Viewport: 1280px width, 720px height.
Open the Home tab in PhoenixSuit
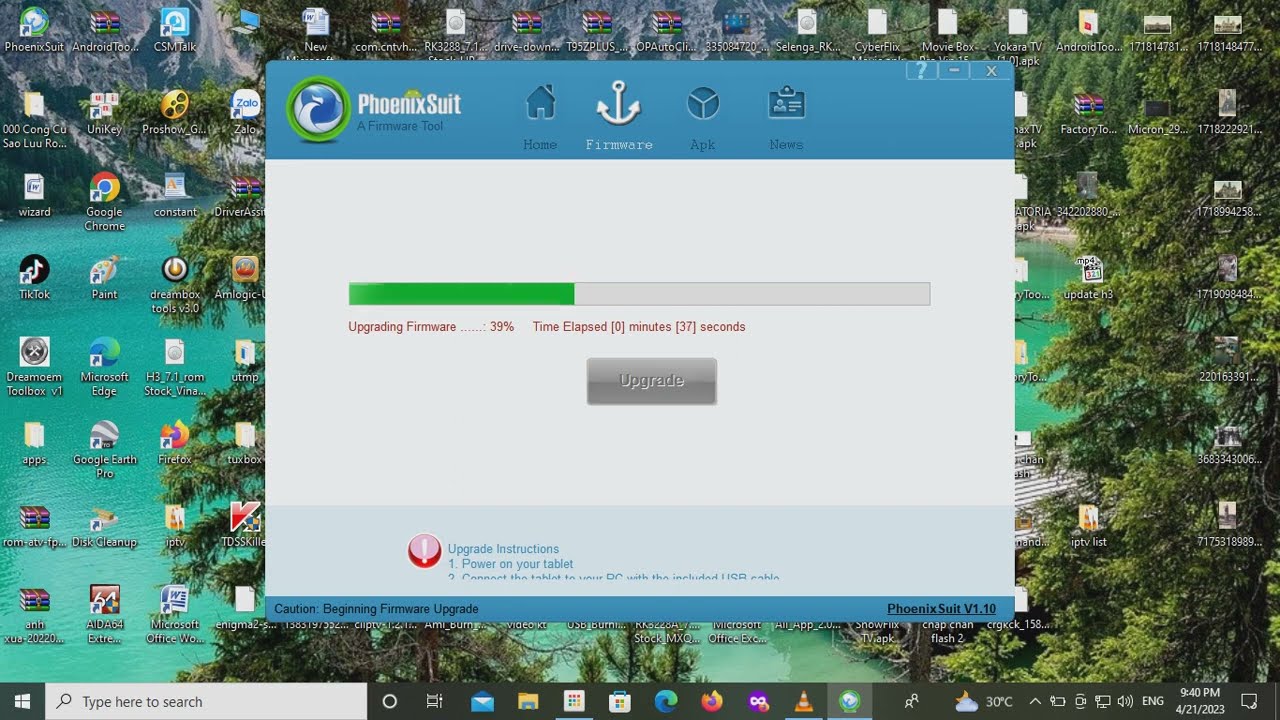(x=540, y=118)
